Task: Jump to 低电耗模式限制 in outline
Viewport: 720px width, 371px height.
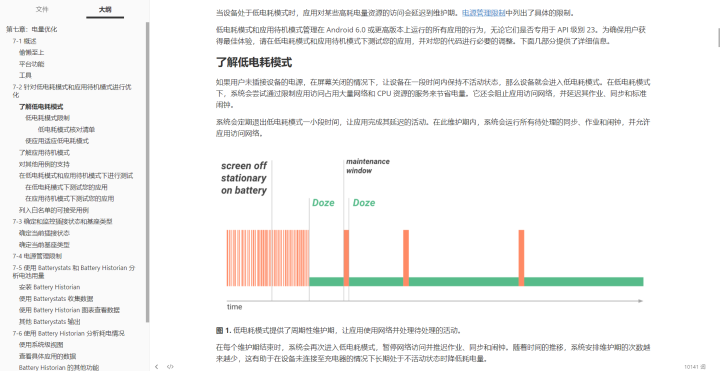Action: (x=48, y=118)
